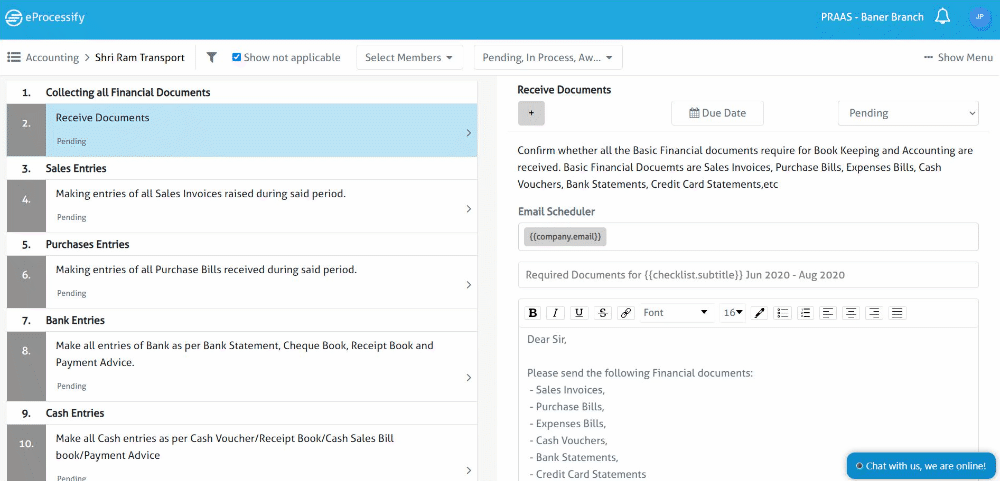Image resolution: width=1000 pixels, height=481 pixels.
Task: Select Making entries of Sales Invoices task
Action: tap(242, 206)
